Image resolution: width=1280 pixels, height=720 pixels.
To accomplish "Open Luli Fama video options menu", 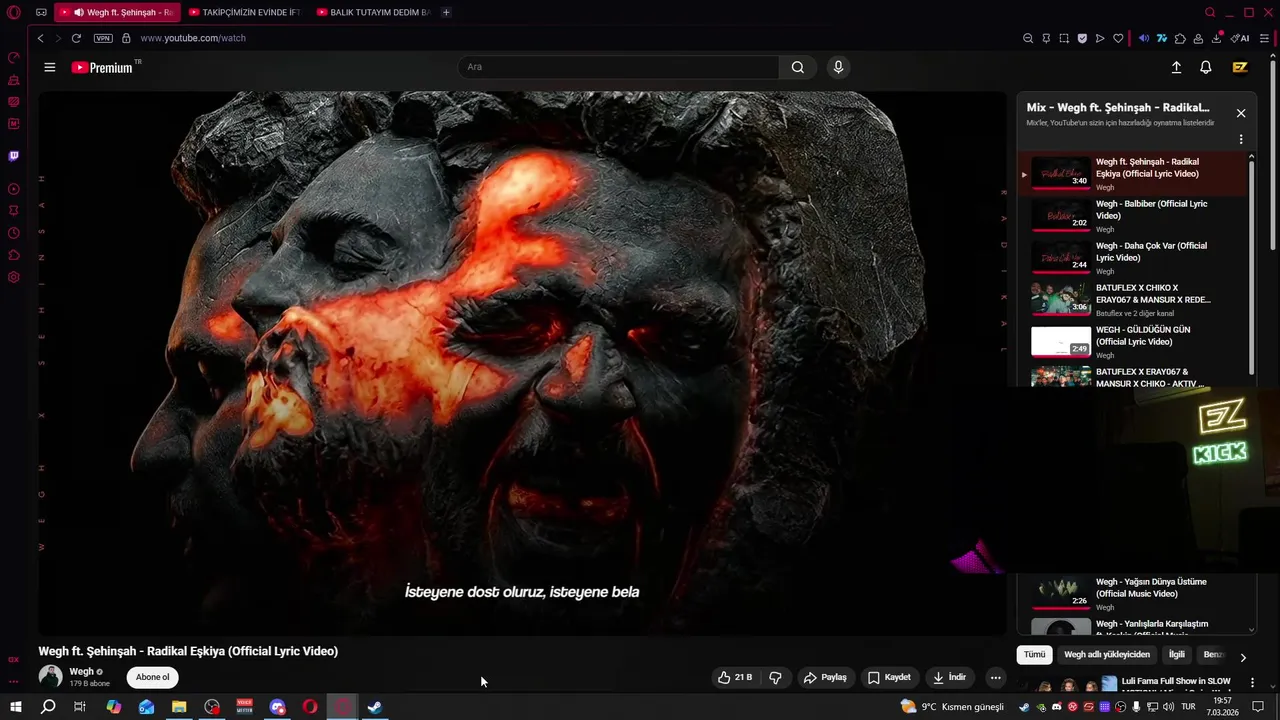I will tap(1252, 682).
